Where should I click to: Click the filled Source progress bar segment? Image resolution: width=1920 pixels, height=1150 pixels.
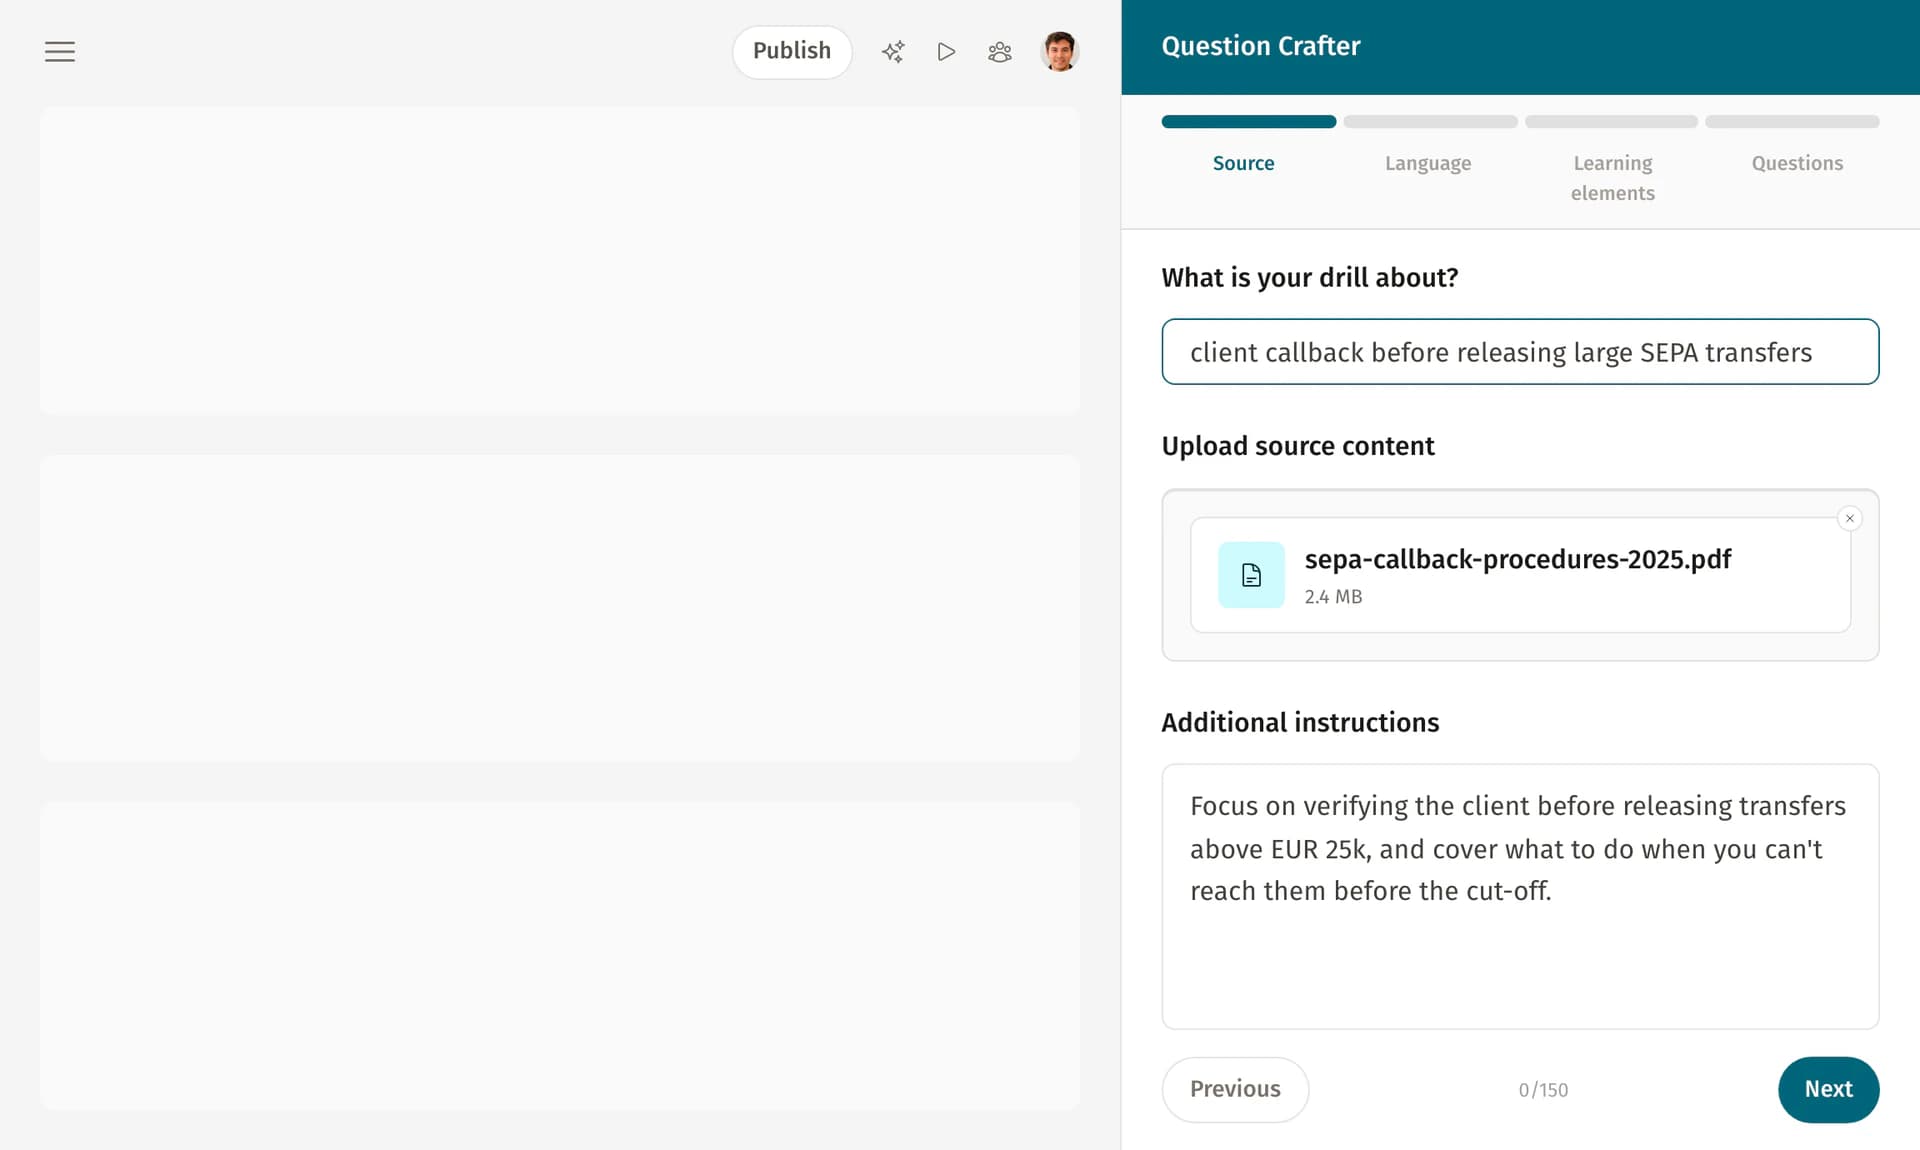click(x=1248, y=121)
